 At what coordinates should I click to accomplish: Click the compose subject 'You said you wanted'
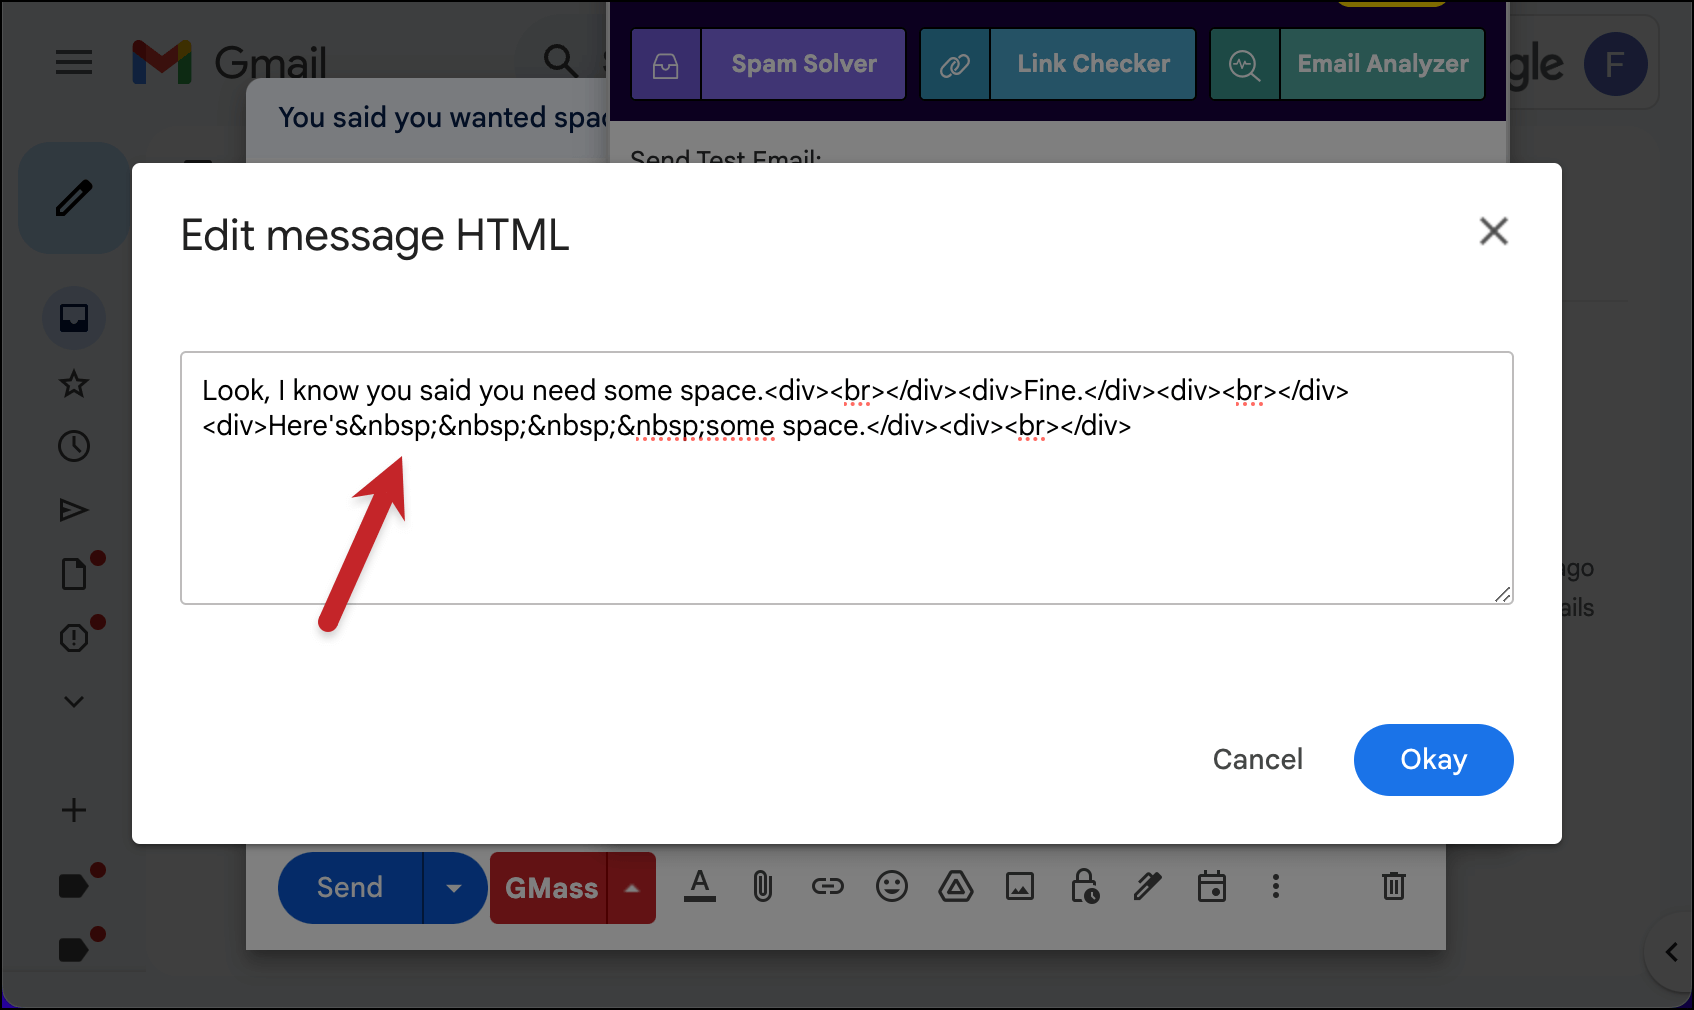[x=412, y=118]
